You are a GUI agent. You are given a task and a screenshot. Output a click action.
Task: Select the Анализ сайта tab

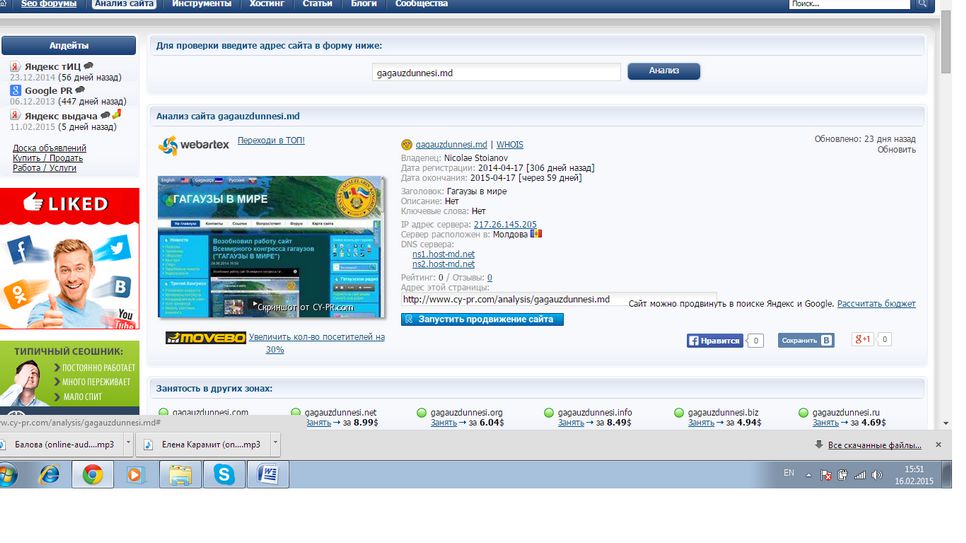point(124,4)
